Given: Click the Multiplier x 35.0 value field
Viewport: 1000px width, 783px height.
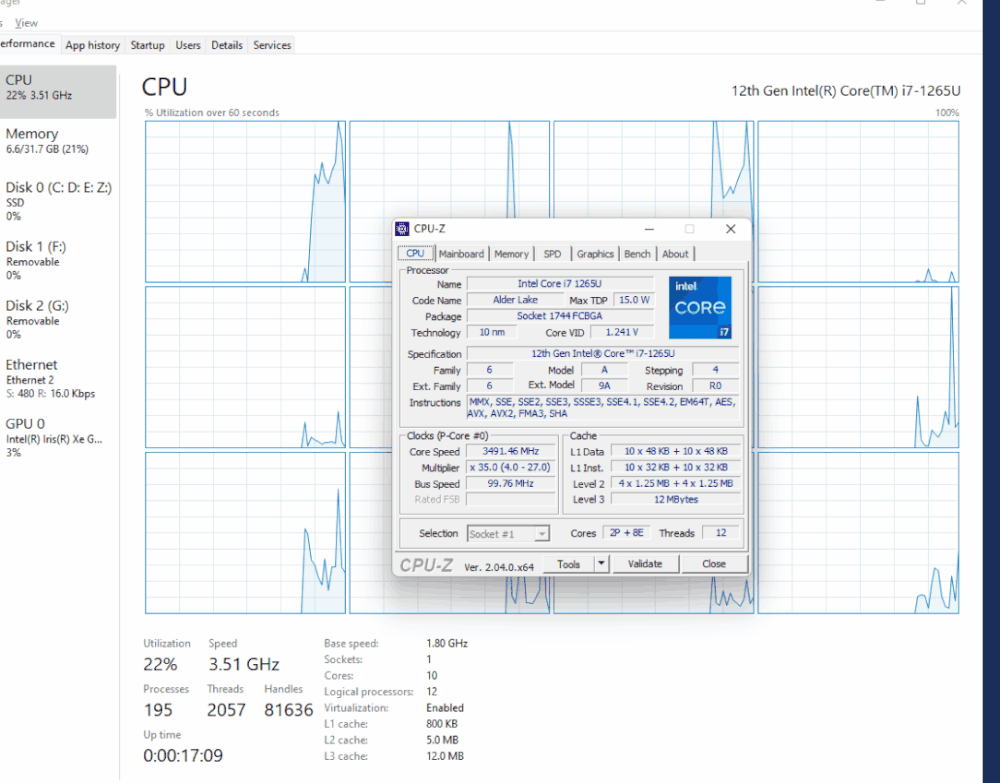Looking at the screenshot, I should pyautogui.click(x=511, y=467).
